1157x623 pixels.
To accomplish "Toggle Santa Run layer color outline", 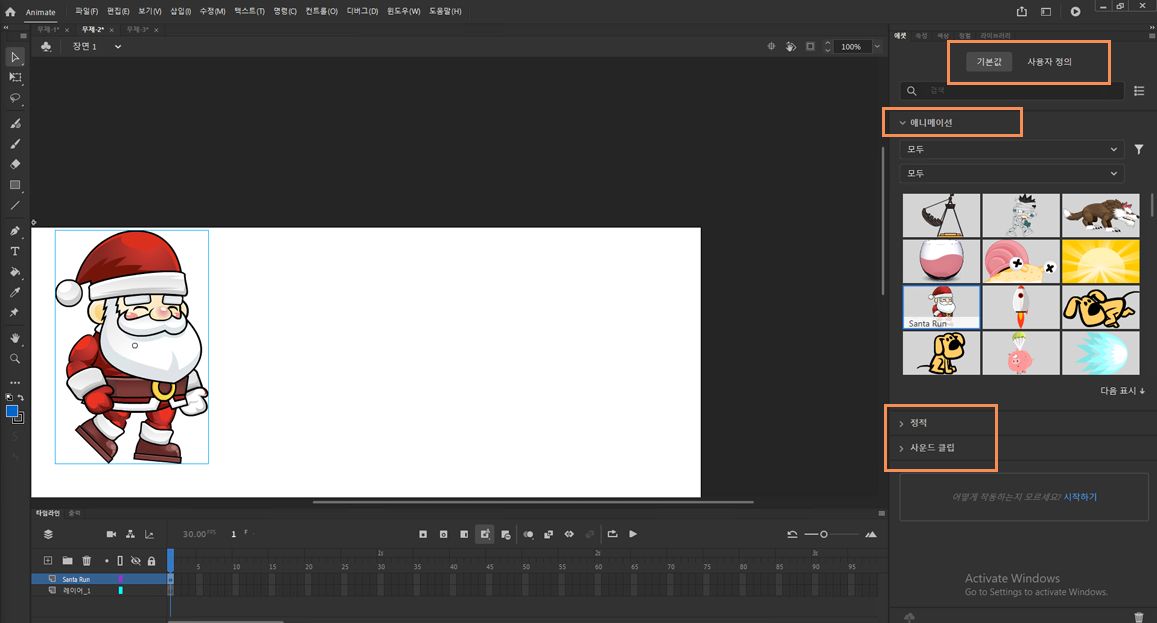I will (120, 579).
